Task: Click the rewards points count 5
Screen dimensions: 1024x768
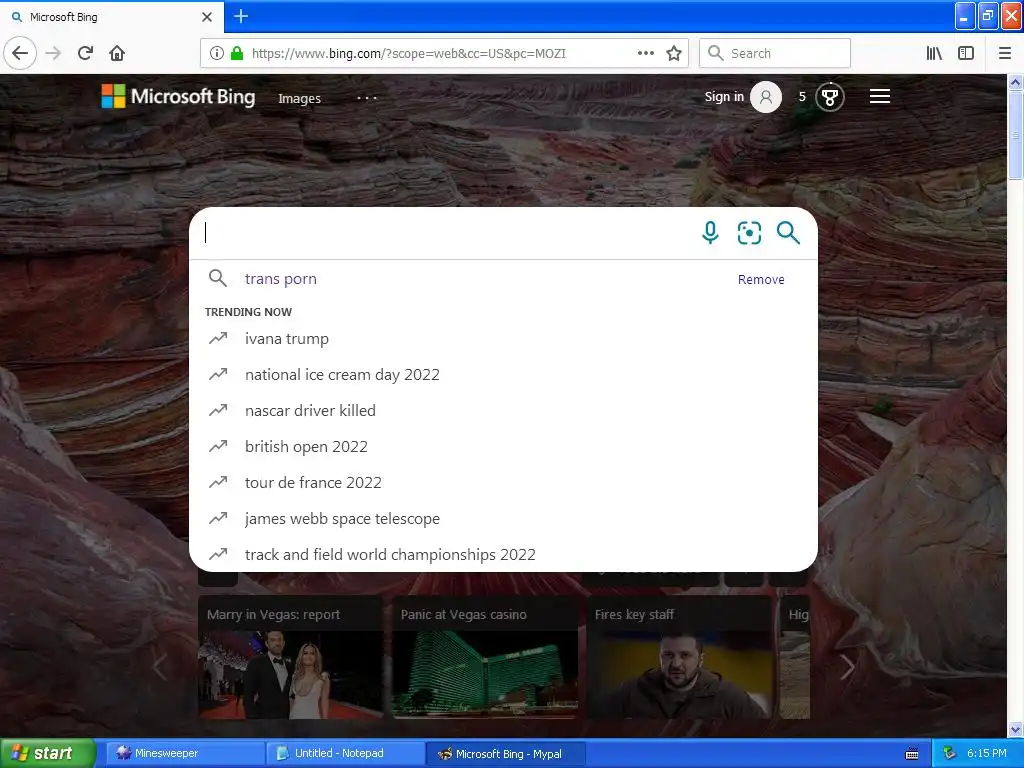Action: (802, 97)
